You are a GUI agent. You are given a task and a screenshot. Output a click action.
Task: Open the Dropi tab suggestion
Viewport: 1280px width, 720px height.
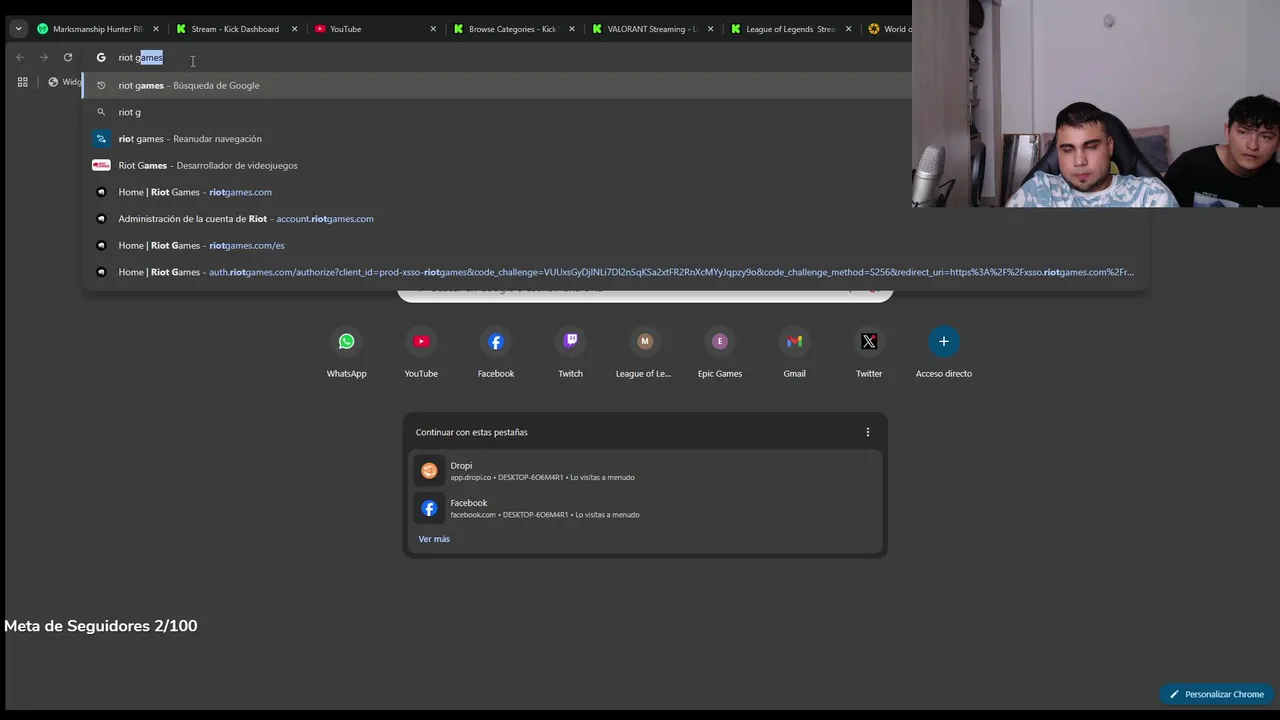[645, 471]
